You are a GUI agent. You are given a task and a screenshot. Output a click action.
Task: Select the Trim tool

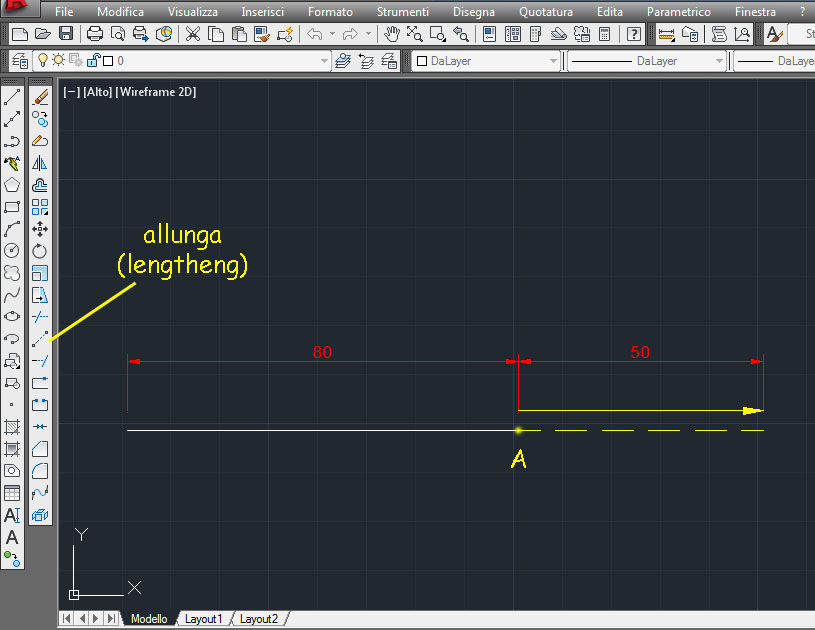(x=40, y=317)
